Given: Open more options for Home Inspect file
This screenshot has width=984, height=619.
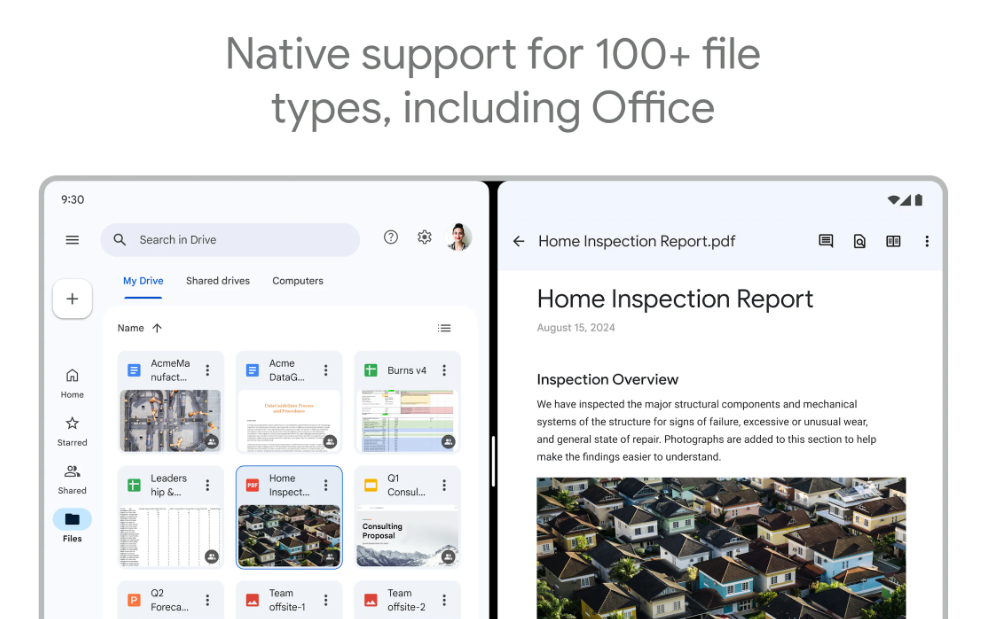Looking at the screenshot, I should pos(326,485).
